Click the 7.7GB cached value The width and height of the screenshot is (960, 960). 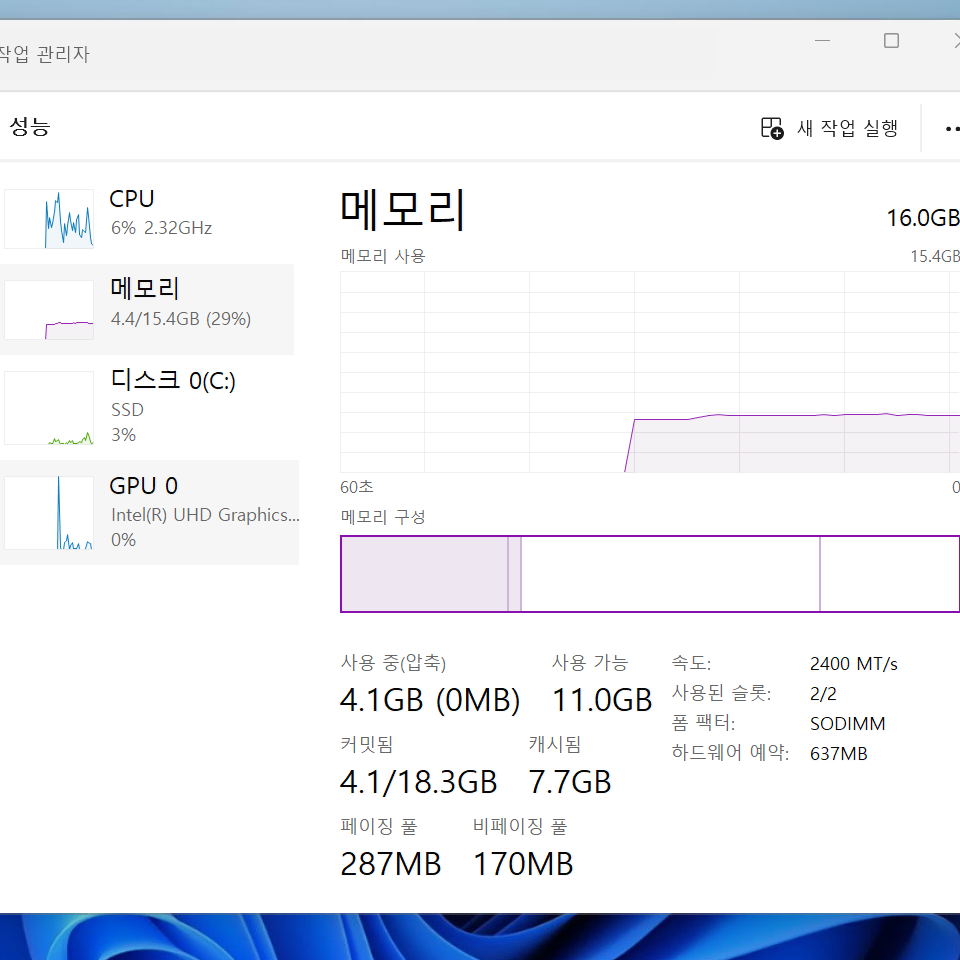(569, 782)
